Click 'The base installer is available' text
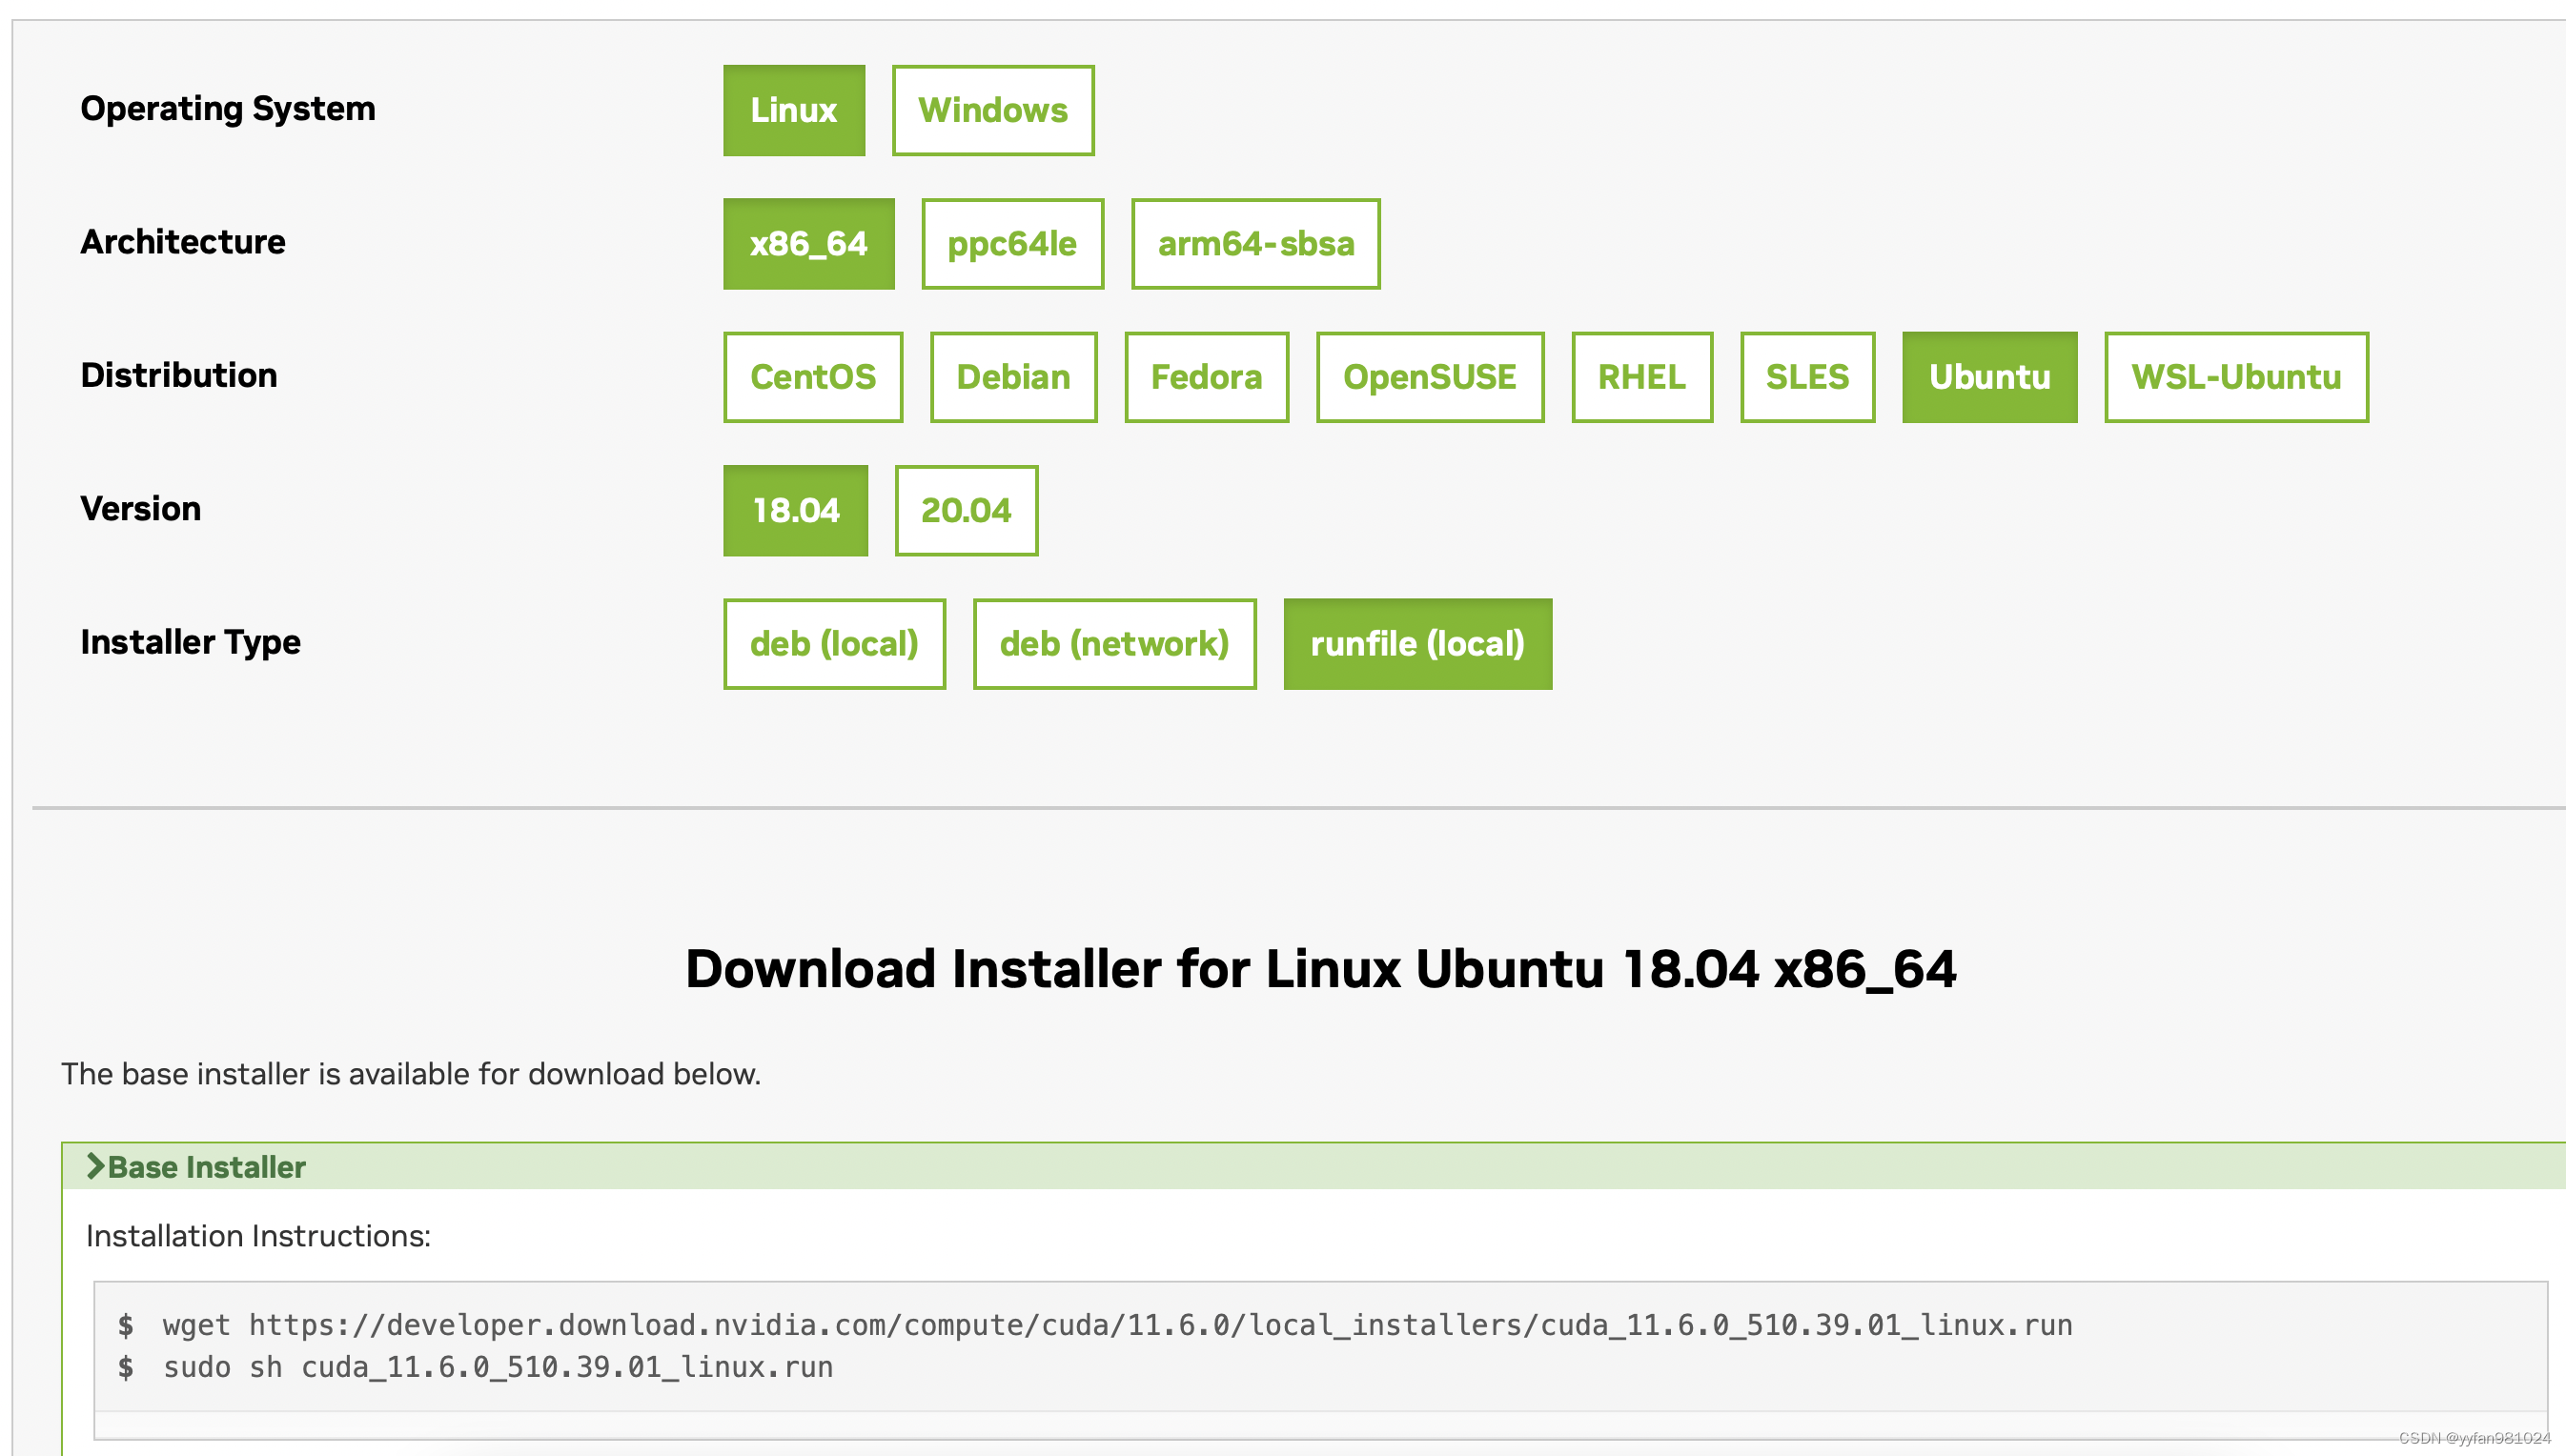 point(411,1074)
